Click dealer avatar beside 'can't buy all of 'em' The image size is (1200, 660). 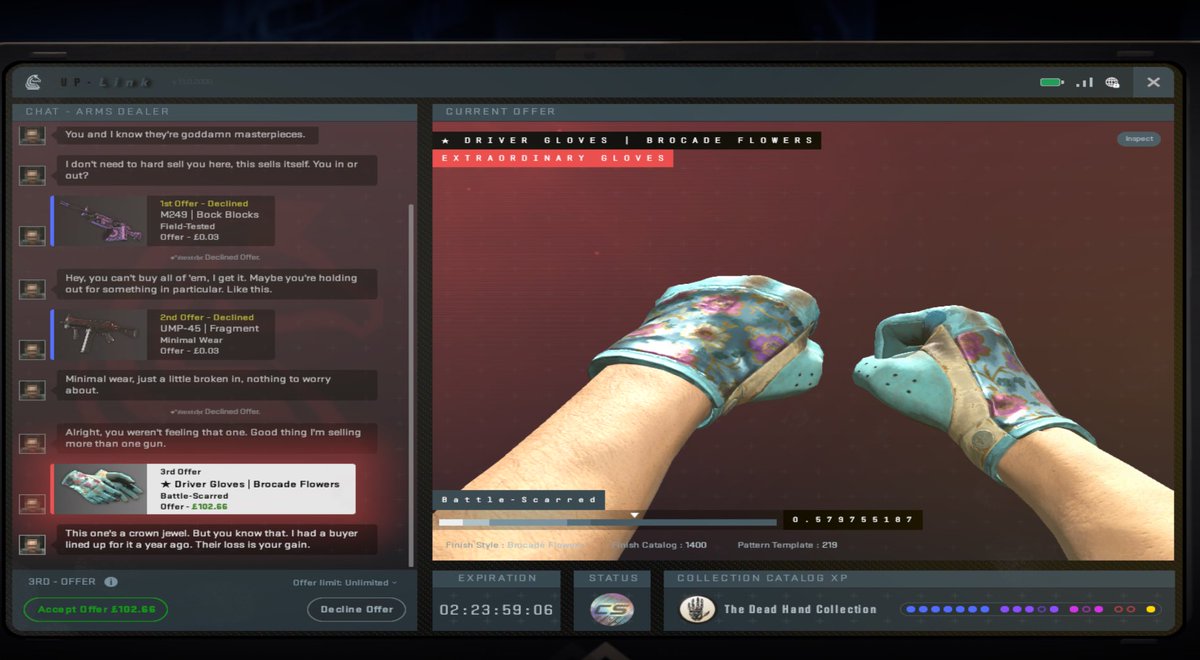[x=32, y=289]
